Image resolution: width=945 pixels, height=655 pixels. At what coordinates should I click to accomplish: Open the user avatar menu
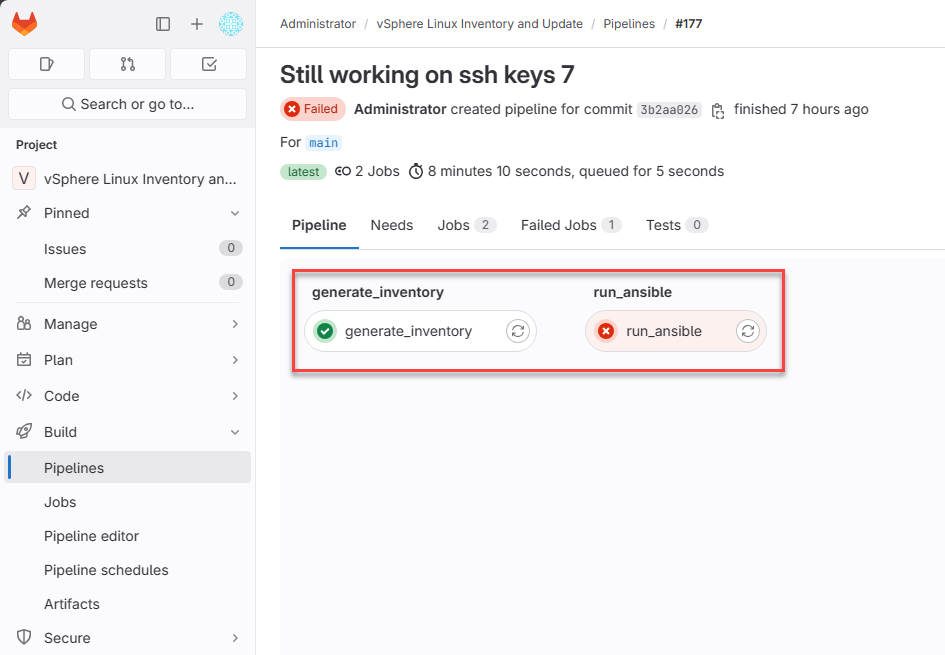tap(231, 24)
